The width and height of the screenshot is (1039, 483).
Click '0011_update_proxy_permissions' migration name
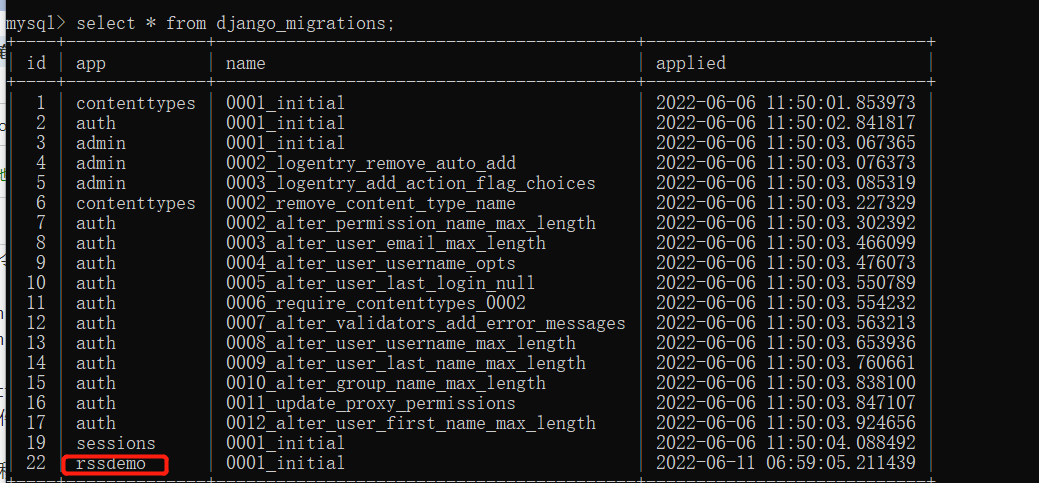(x=370, y=403)
